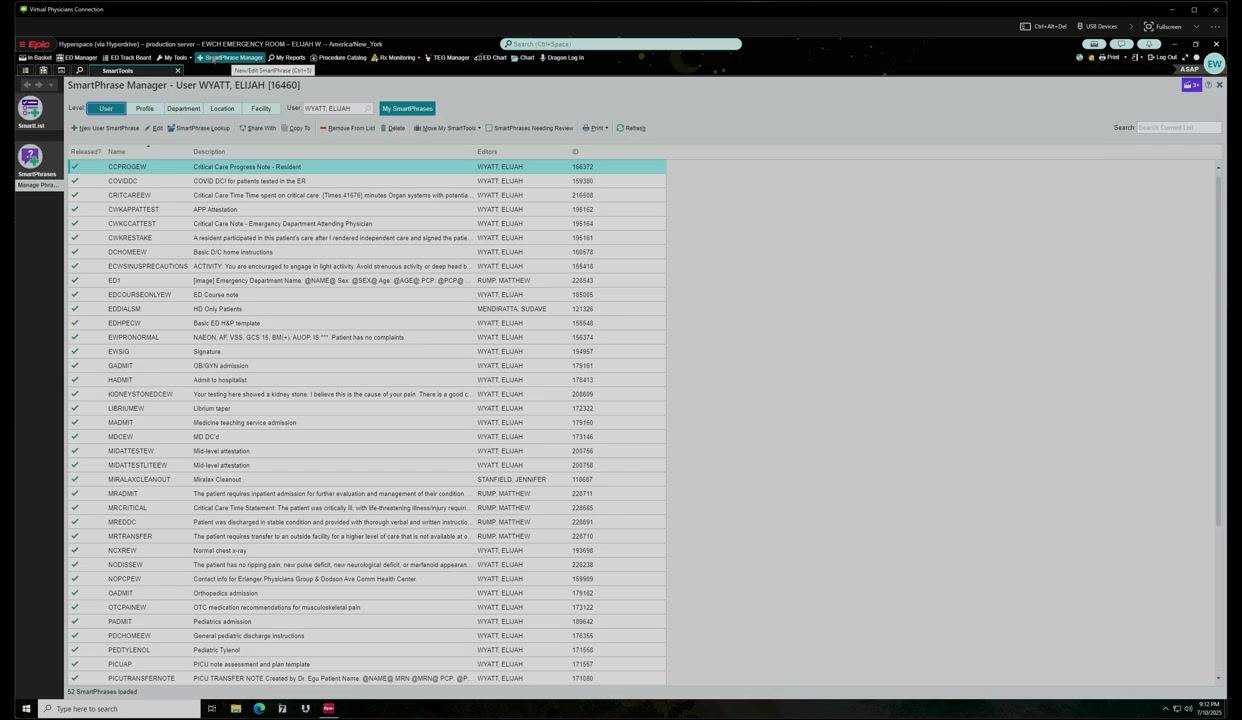Click the released checkmark for LIBRIUMEW

tap(75, 408)
